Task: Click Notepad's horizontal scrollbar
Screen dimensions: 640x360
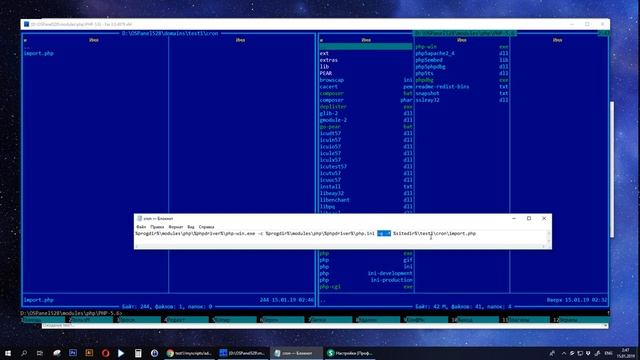Action: pos(341,246)
